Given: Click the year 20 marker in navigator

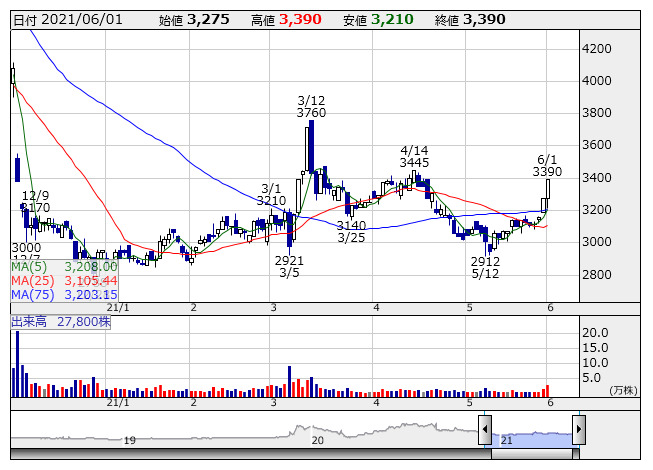Looking at the screenshot, I should coord(317,440).
